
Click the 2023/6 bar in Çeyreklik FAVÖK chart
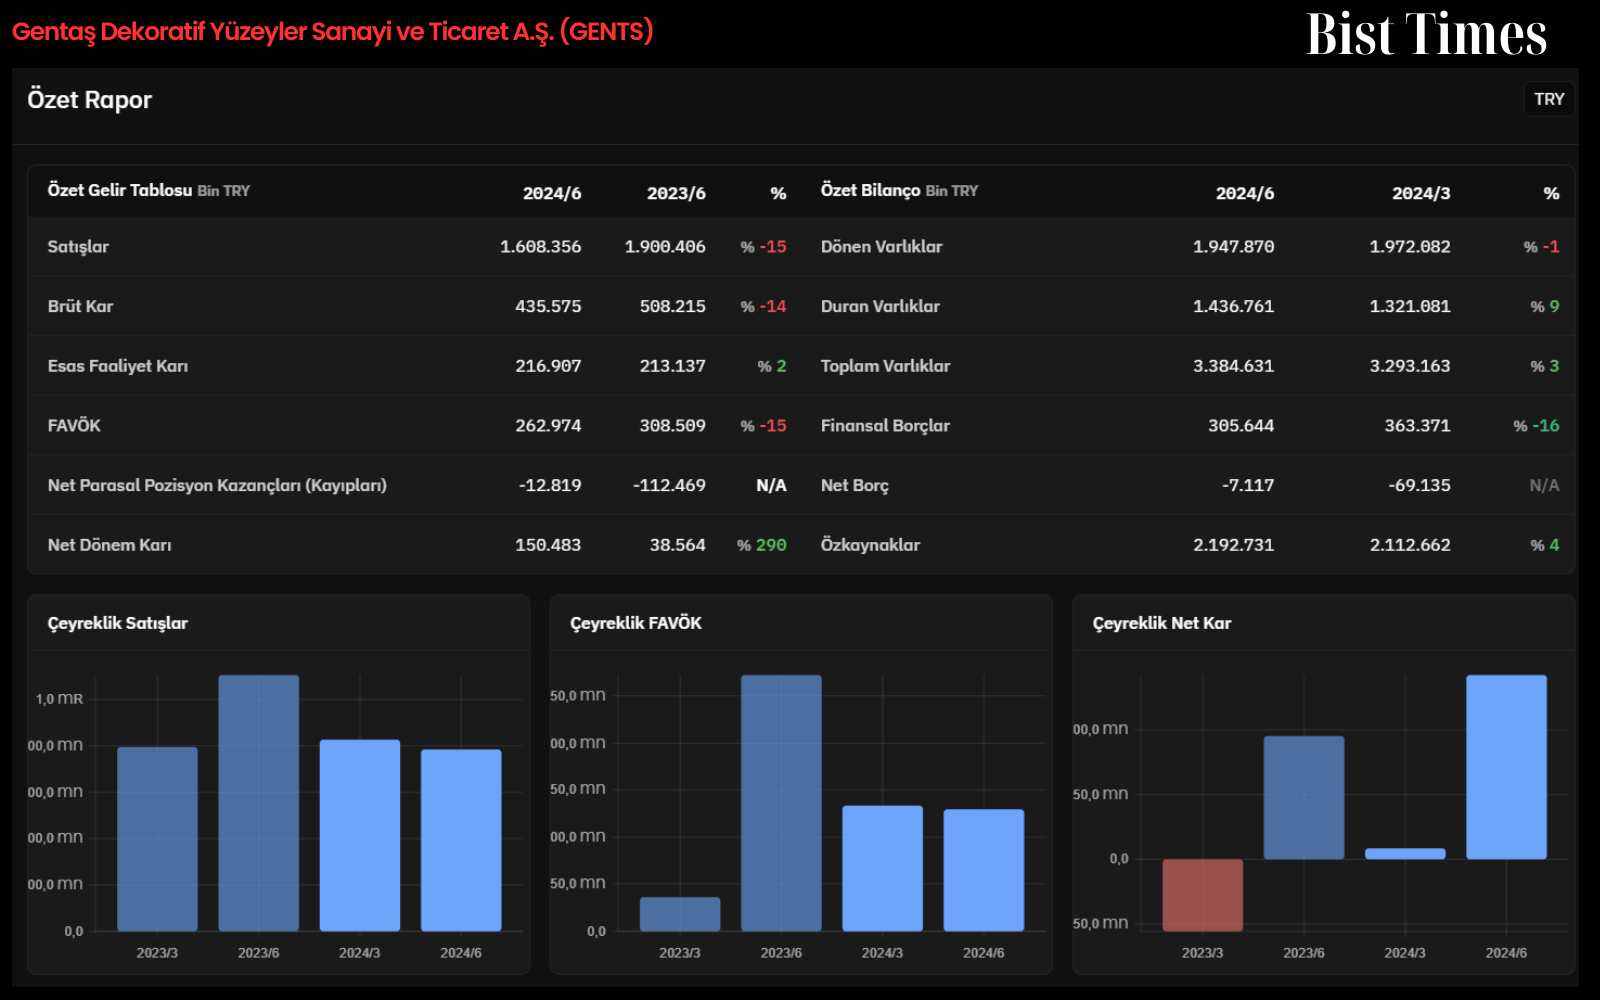(x=781, y=803)
